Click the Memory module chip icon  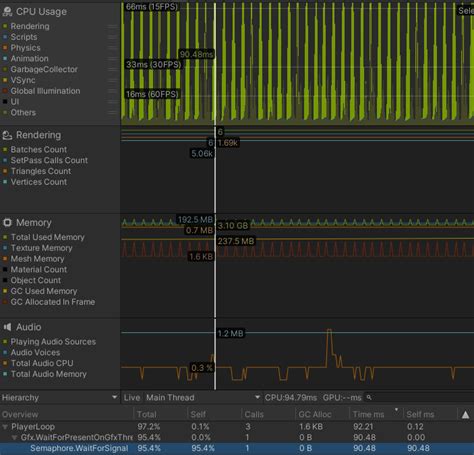pyautogui.click(x=7, y=222)
